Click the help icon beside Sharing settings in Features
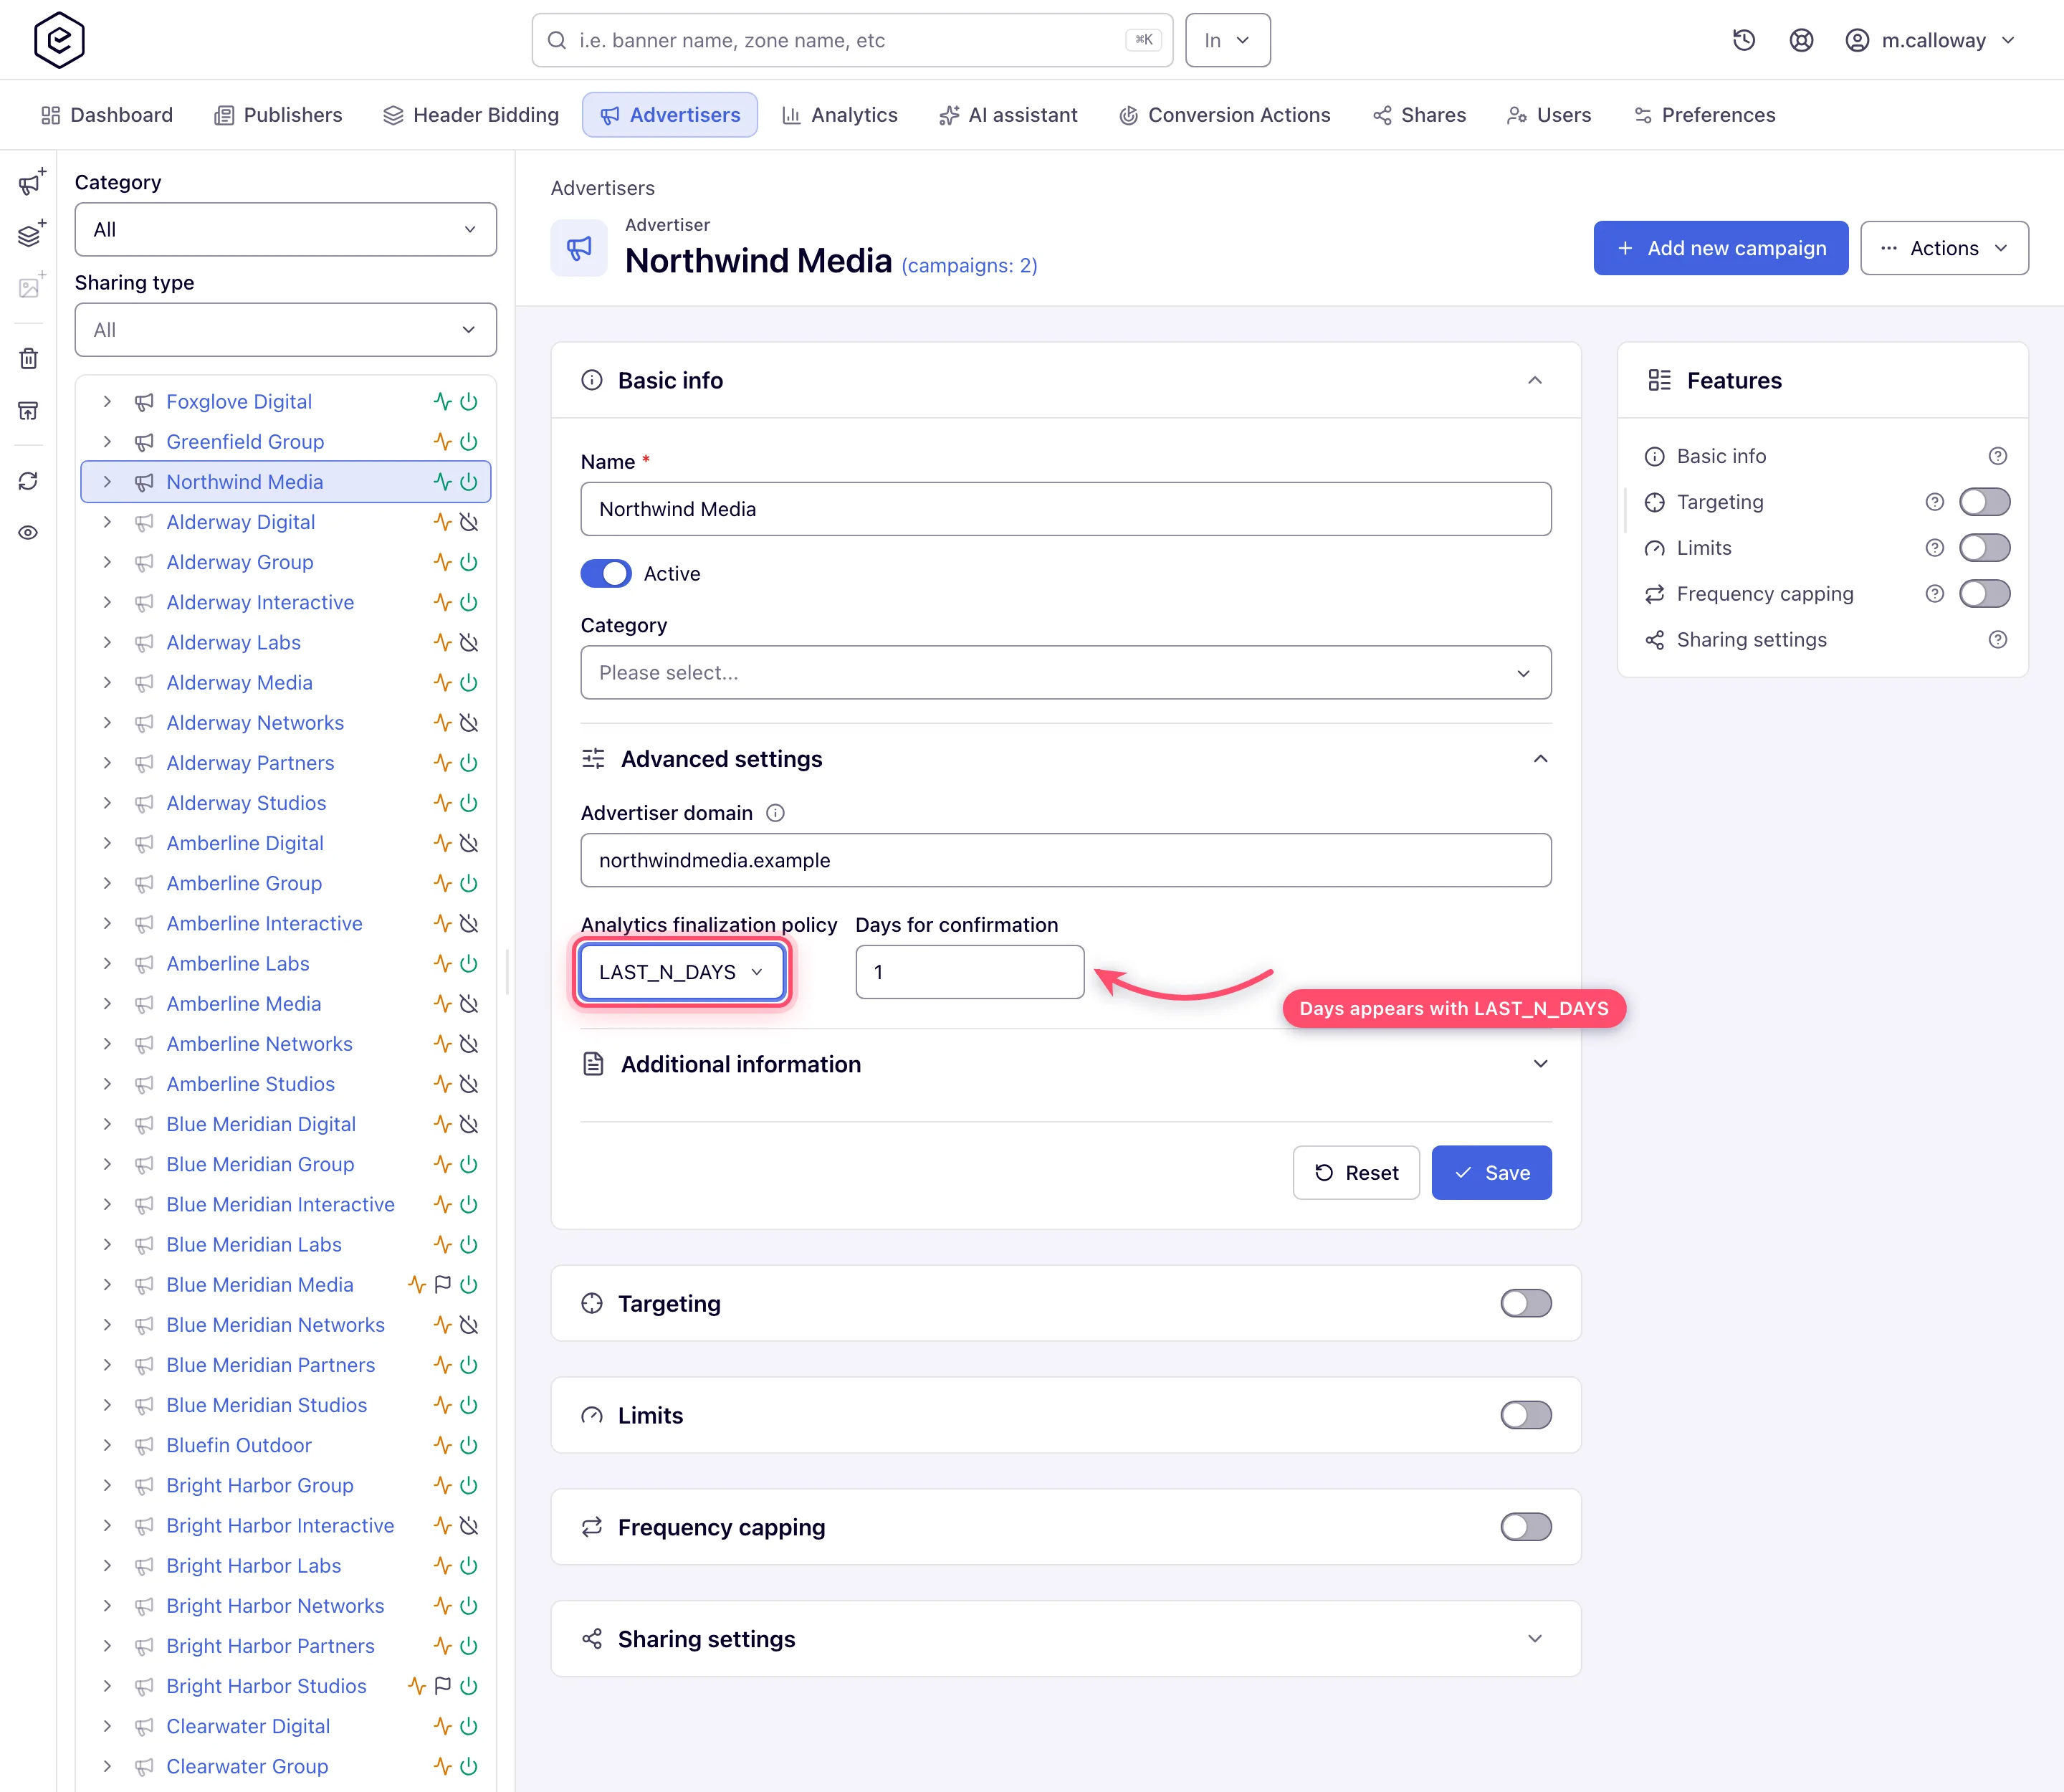Image resolution: width=2064 pixels, height=1792 pixels. click(x=1998, y=640)
